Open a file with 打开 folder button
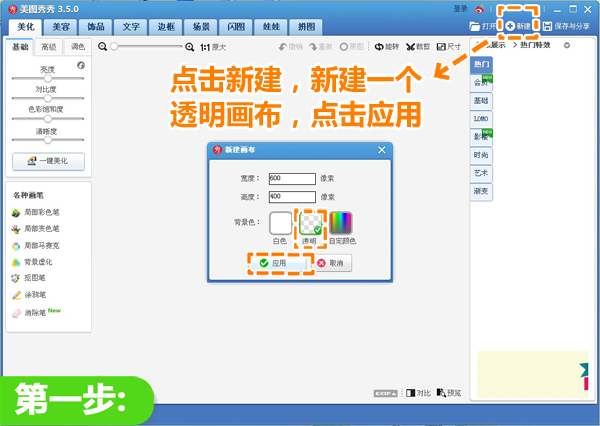 pyautogui.click(x=483, y=26)
